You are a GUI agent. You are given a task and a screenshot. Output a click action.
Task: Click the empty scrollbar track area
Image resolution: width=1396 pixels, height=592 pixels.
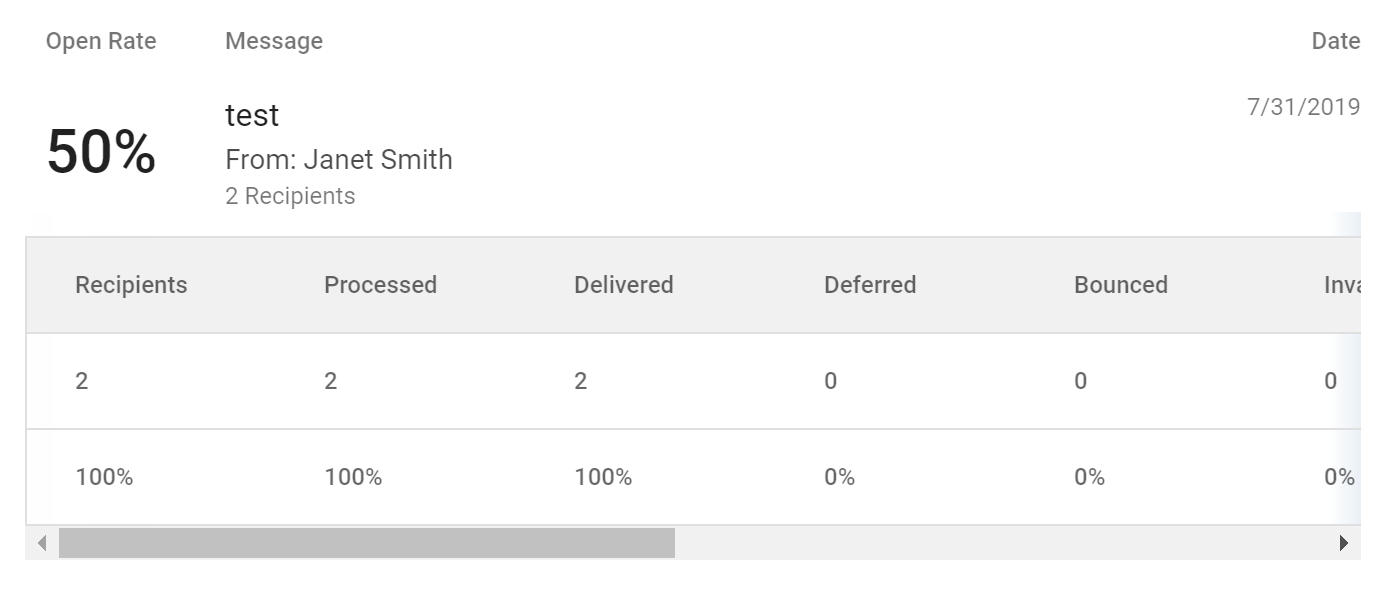[1000, 543]
